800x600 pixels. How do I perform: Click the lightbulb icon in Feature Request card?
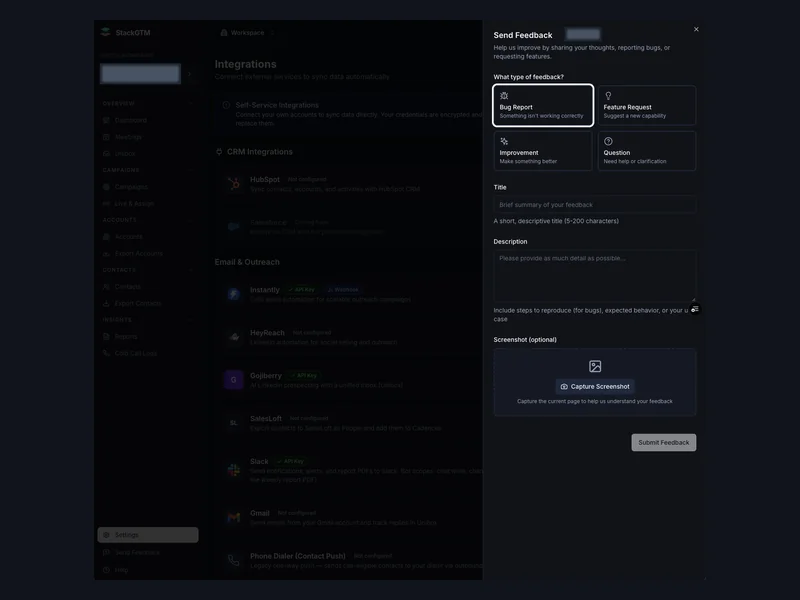(608, 95)
